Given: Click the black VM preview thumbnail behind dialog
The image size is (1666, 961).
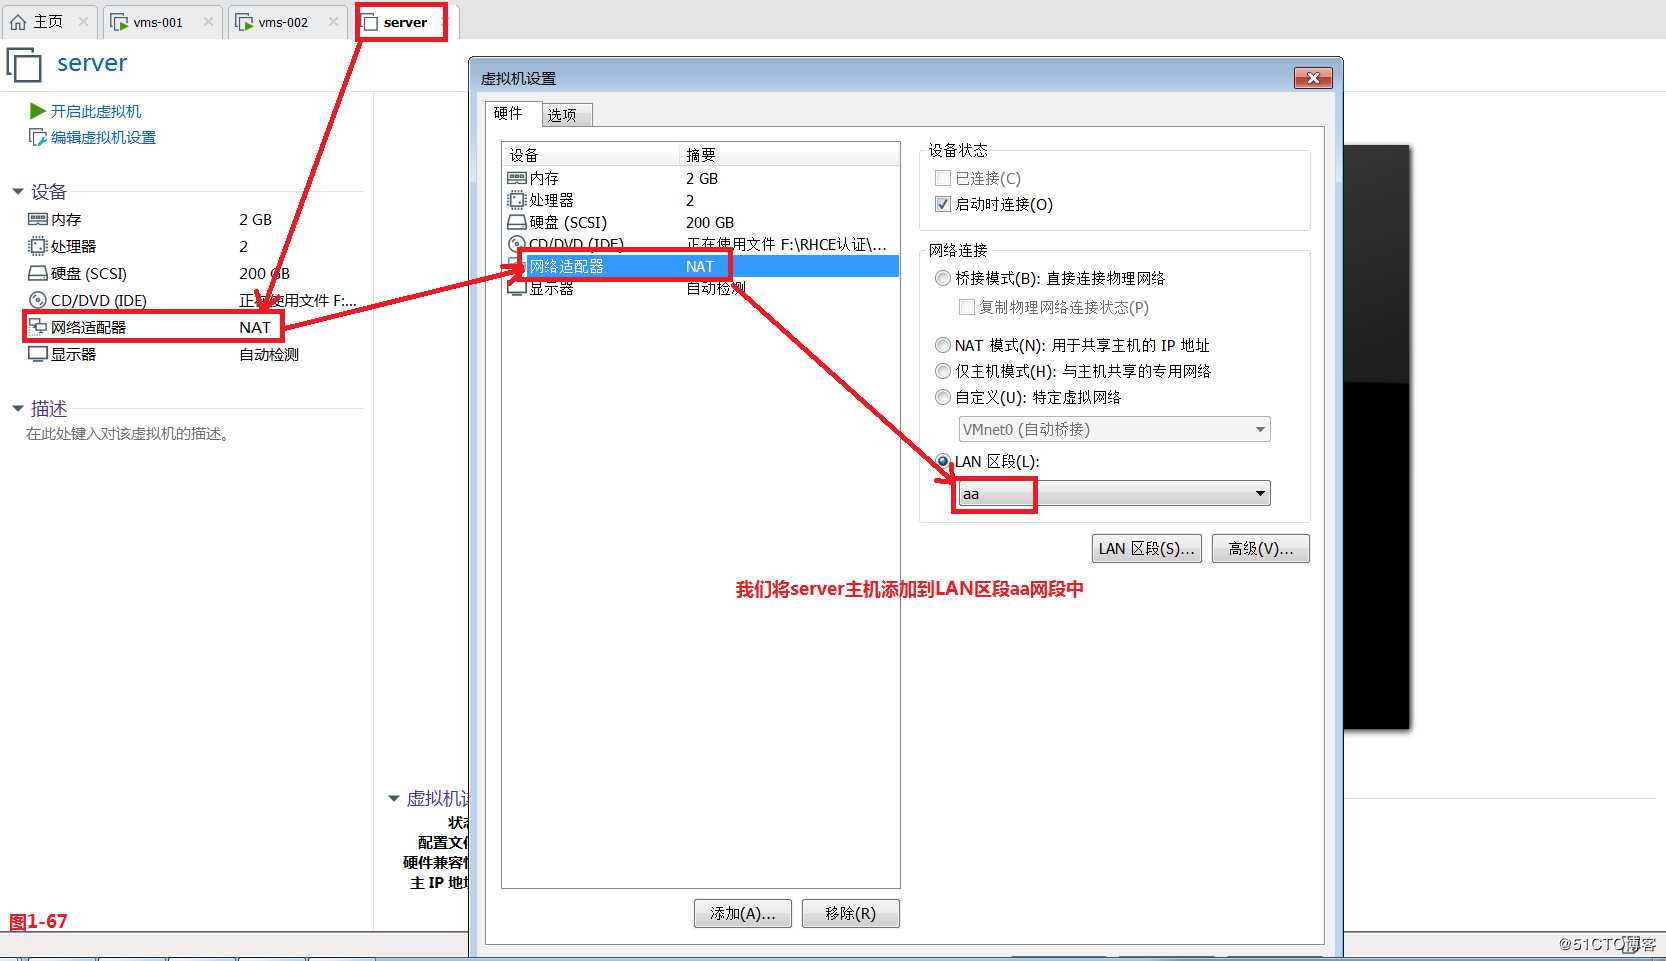Looking at the screenshot, I should (1376, 437).
